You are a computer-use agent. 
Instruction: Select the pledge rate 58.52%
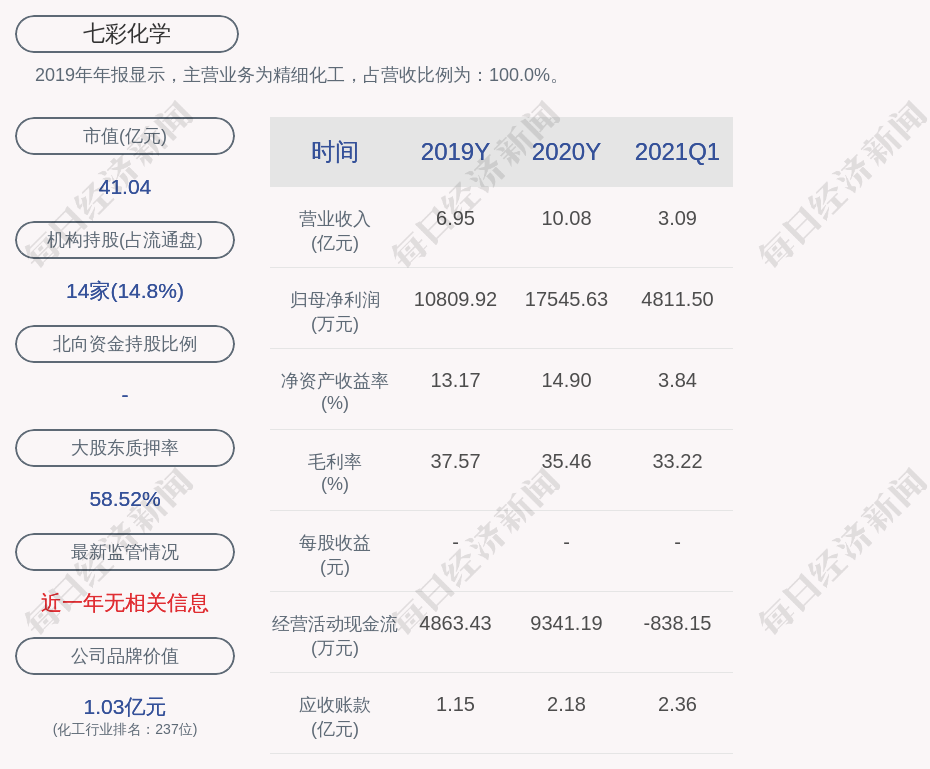(125, 499)
